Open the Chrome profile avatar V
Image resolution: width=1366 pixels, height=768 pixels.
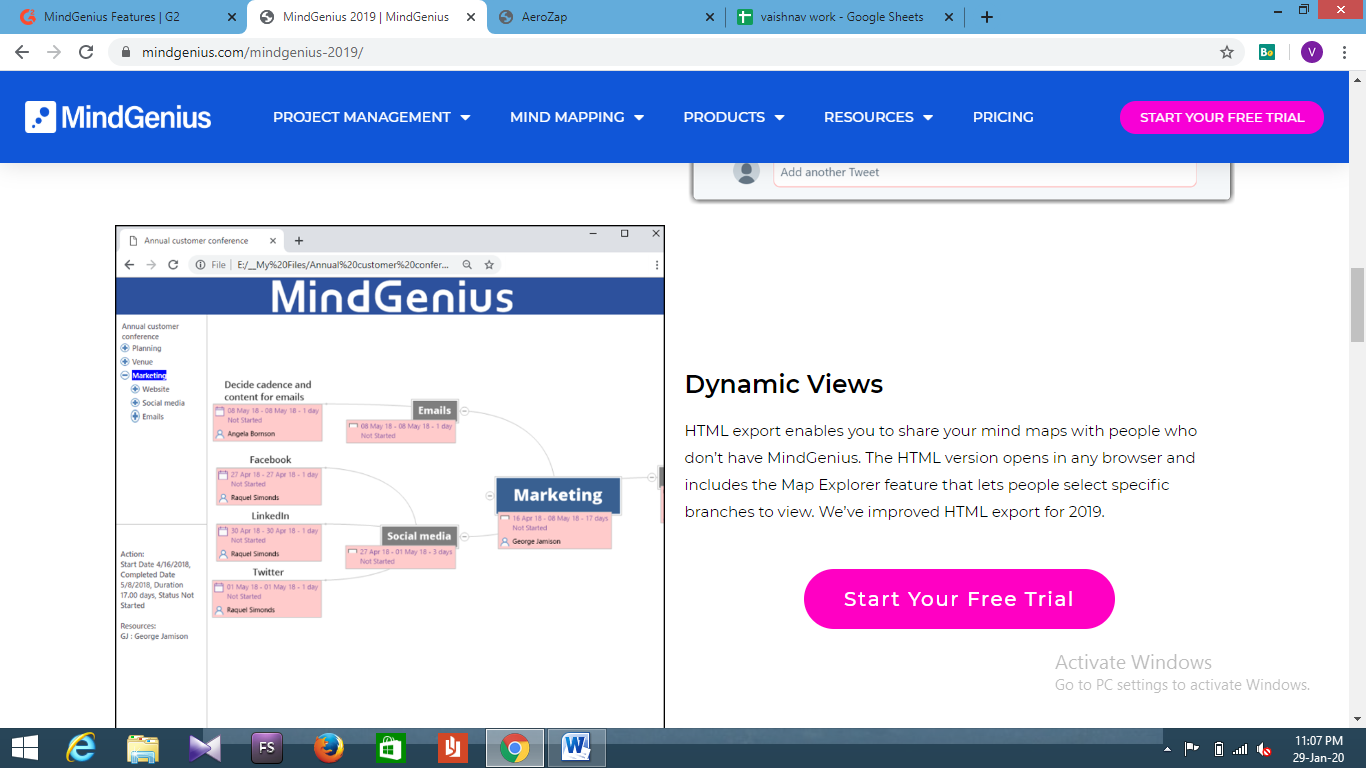(1312, 52)
